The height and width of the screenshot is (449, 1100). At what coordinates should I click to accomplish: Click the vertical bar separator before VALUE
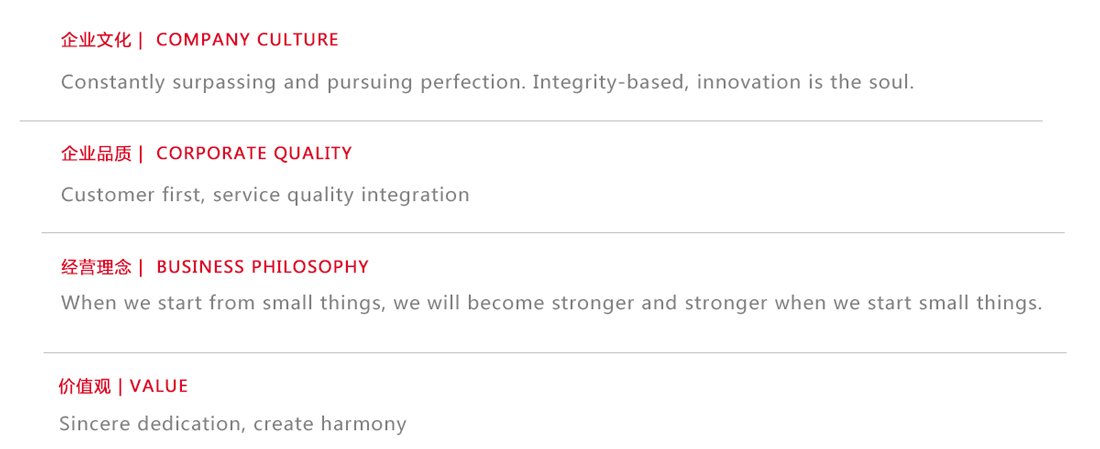point(121,387)
